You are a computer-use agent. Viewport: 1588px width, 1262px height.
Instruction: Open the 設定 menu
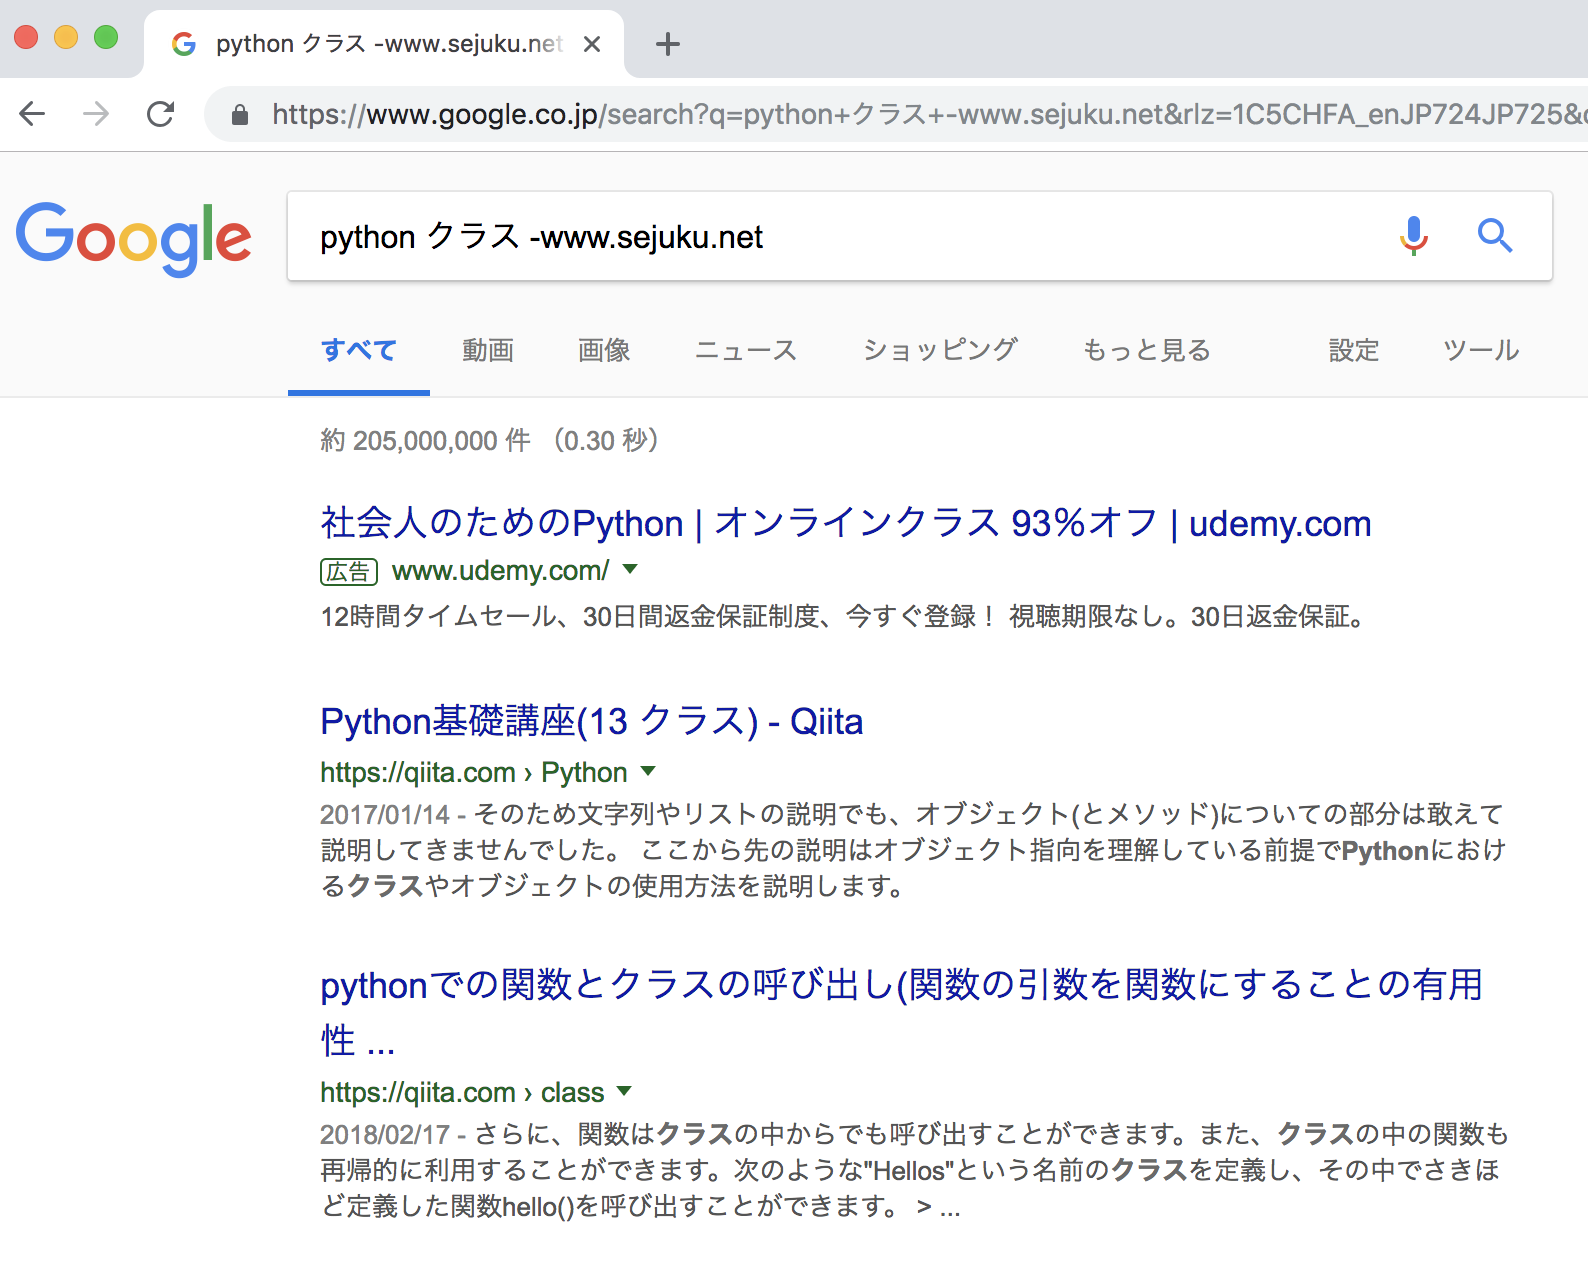pos(1354,350)
